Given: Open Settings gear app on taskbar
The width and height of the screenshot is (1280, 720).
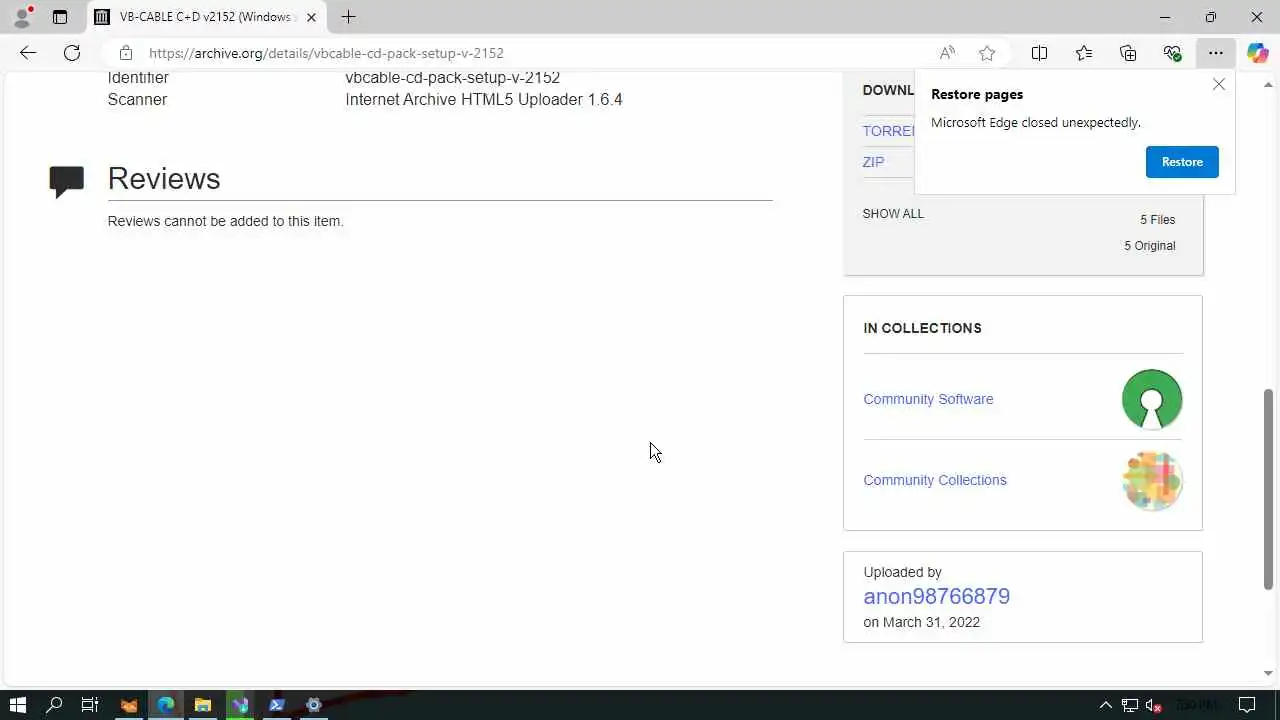Looking at the screenshot, I should tap(314, 705).
